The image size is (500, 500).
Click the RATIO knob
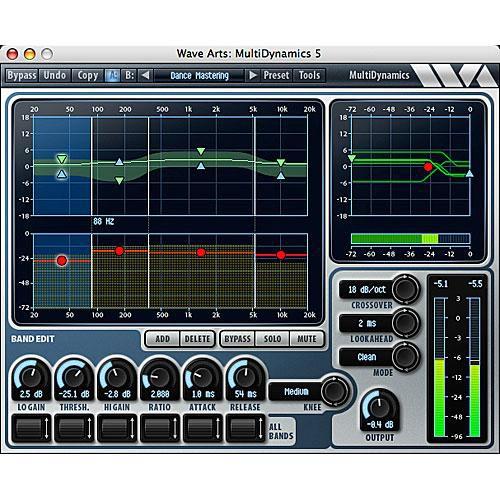coord(160,377)
